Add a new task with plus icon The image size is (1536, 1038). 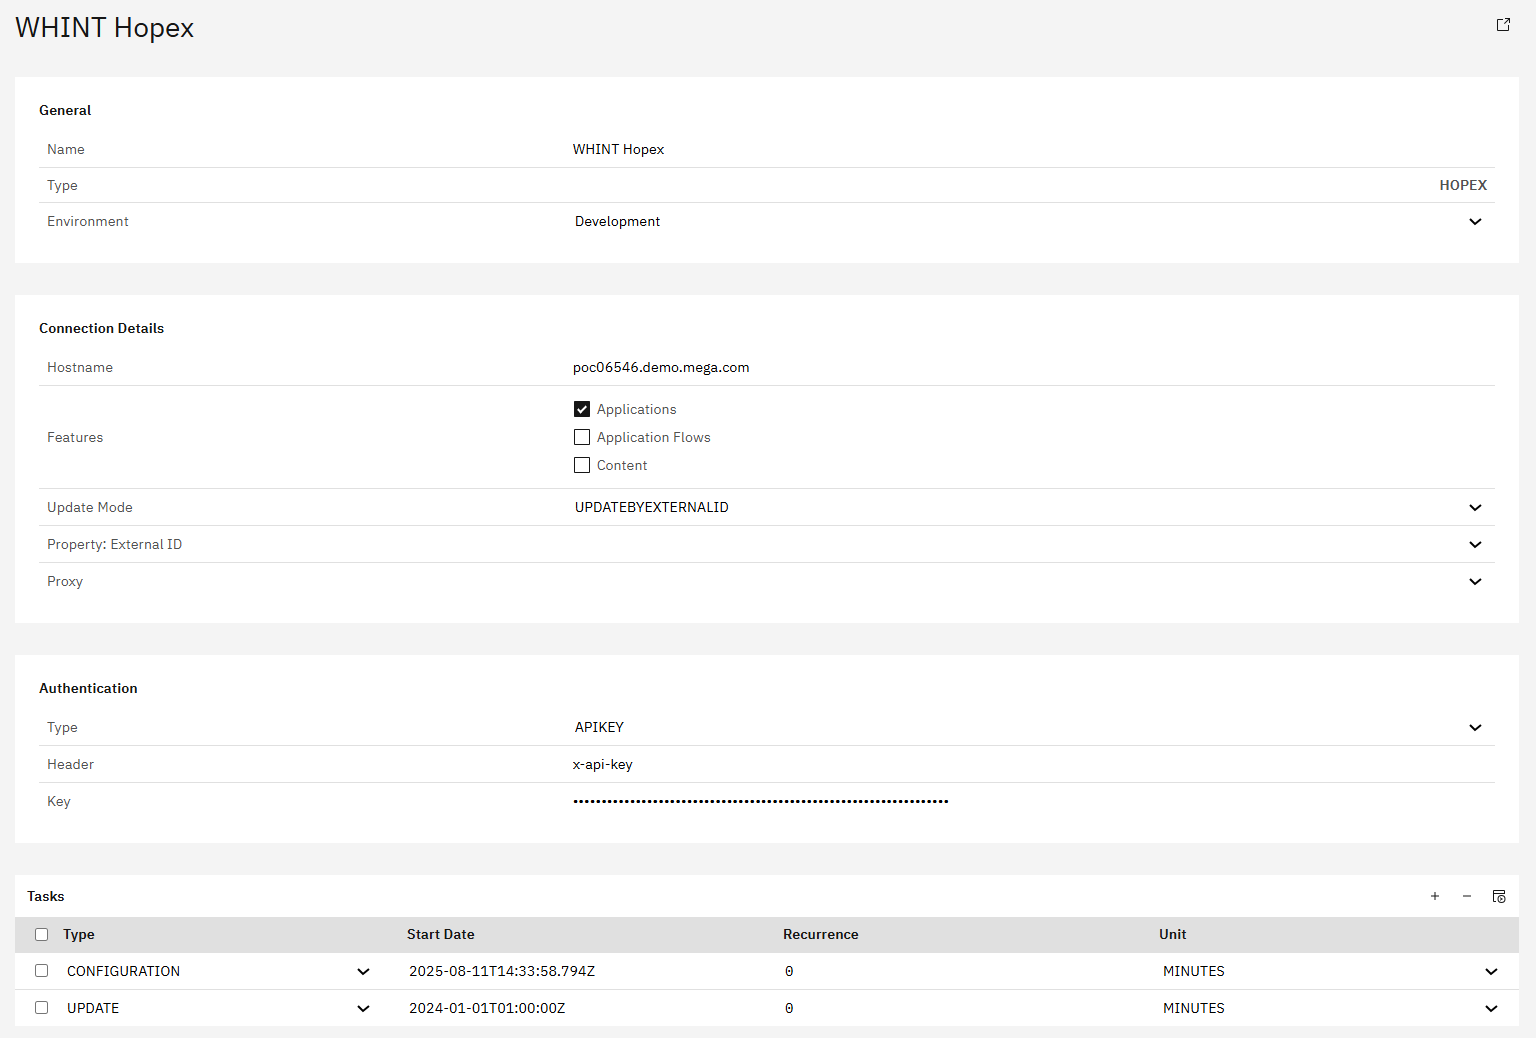1435,896
